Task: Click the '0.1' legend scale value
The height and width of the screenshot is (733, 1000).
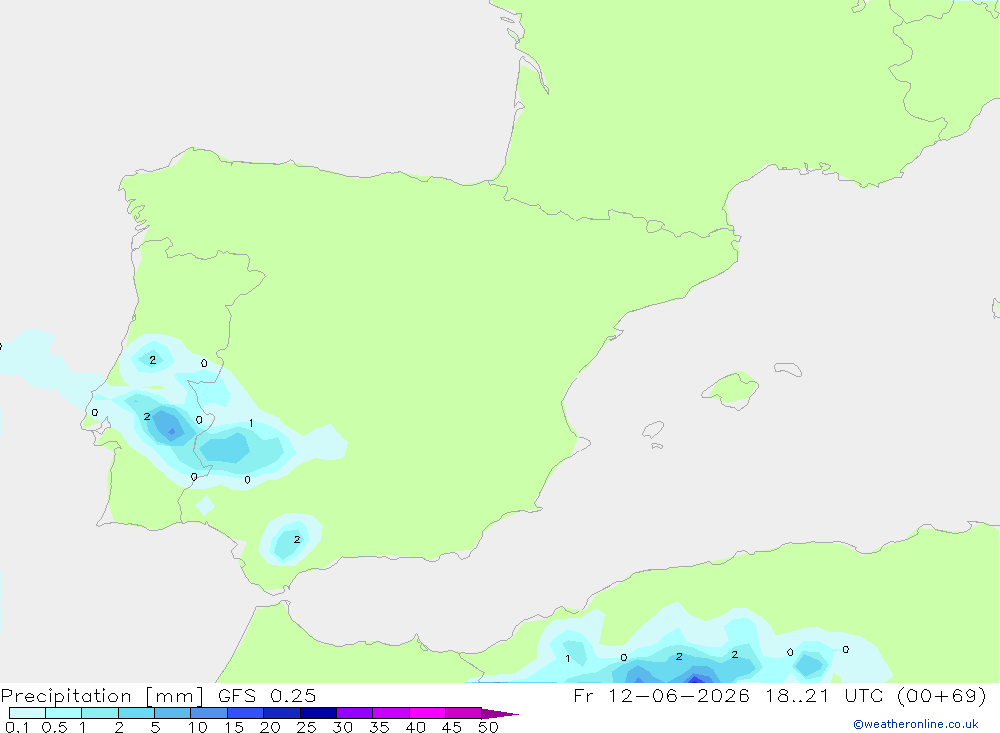Action: pyautogui.click(x=17, y=727)
